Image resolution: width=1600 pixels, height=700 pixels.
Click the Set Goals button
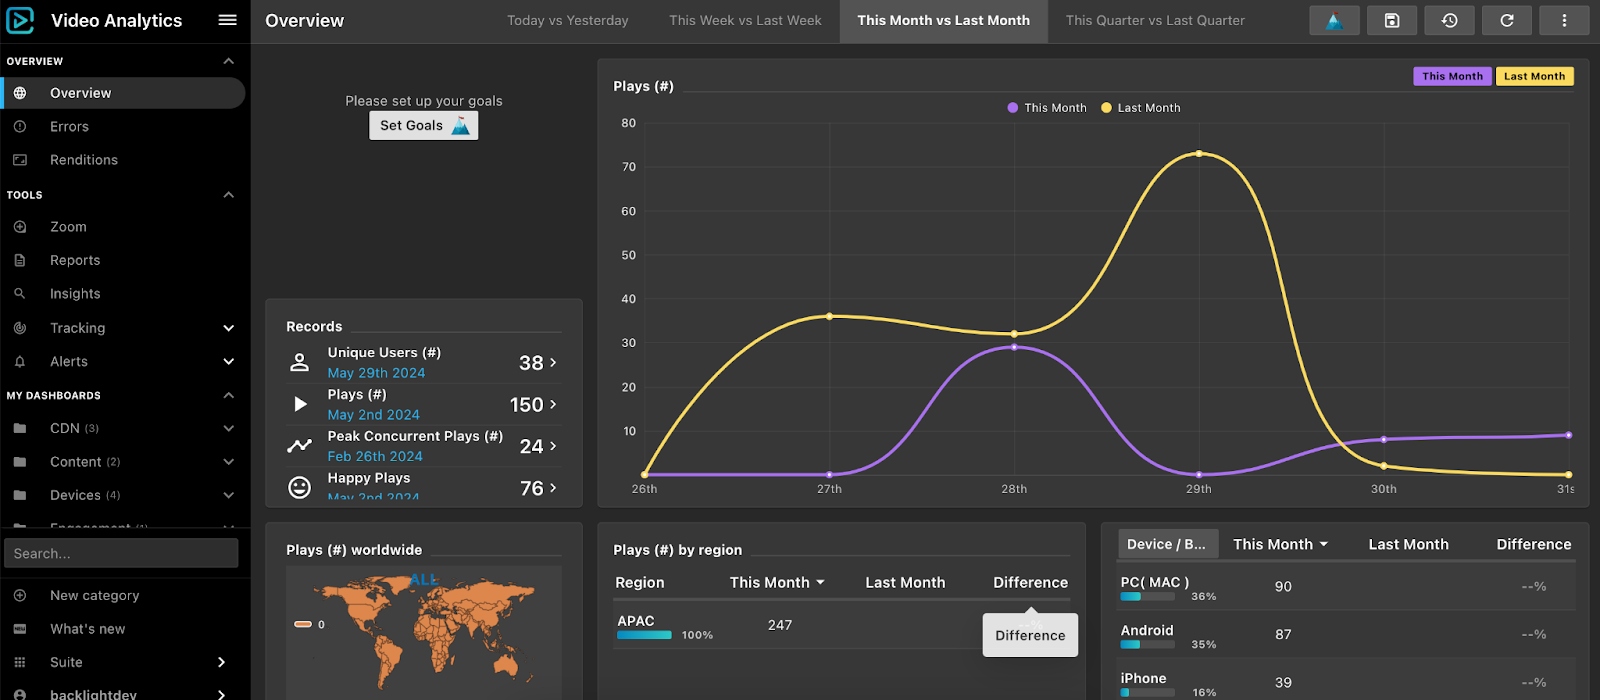[424, 125]
